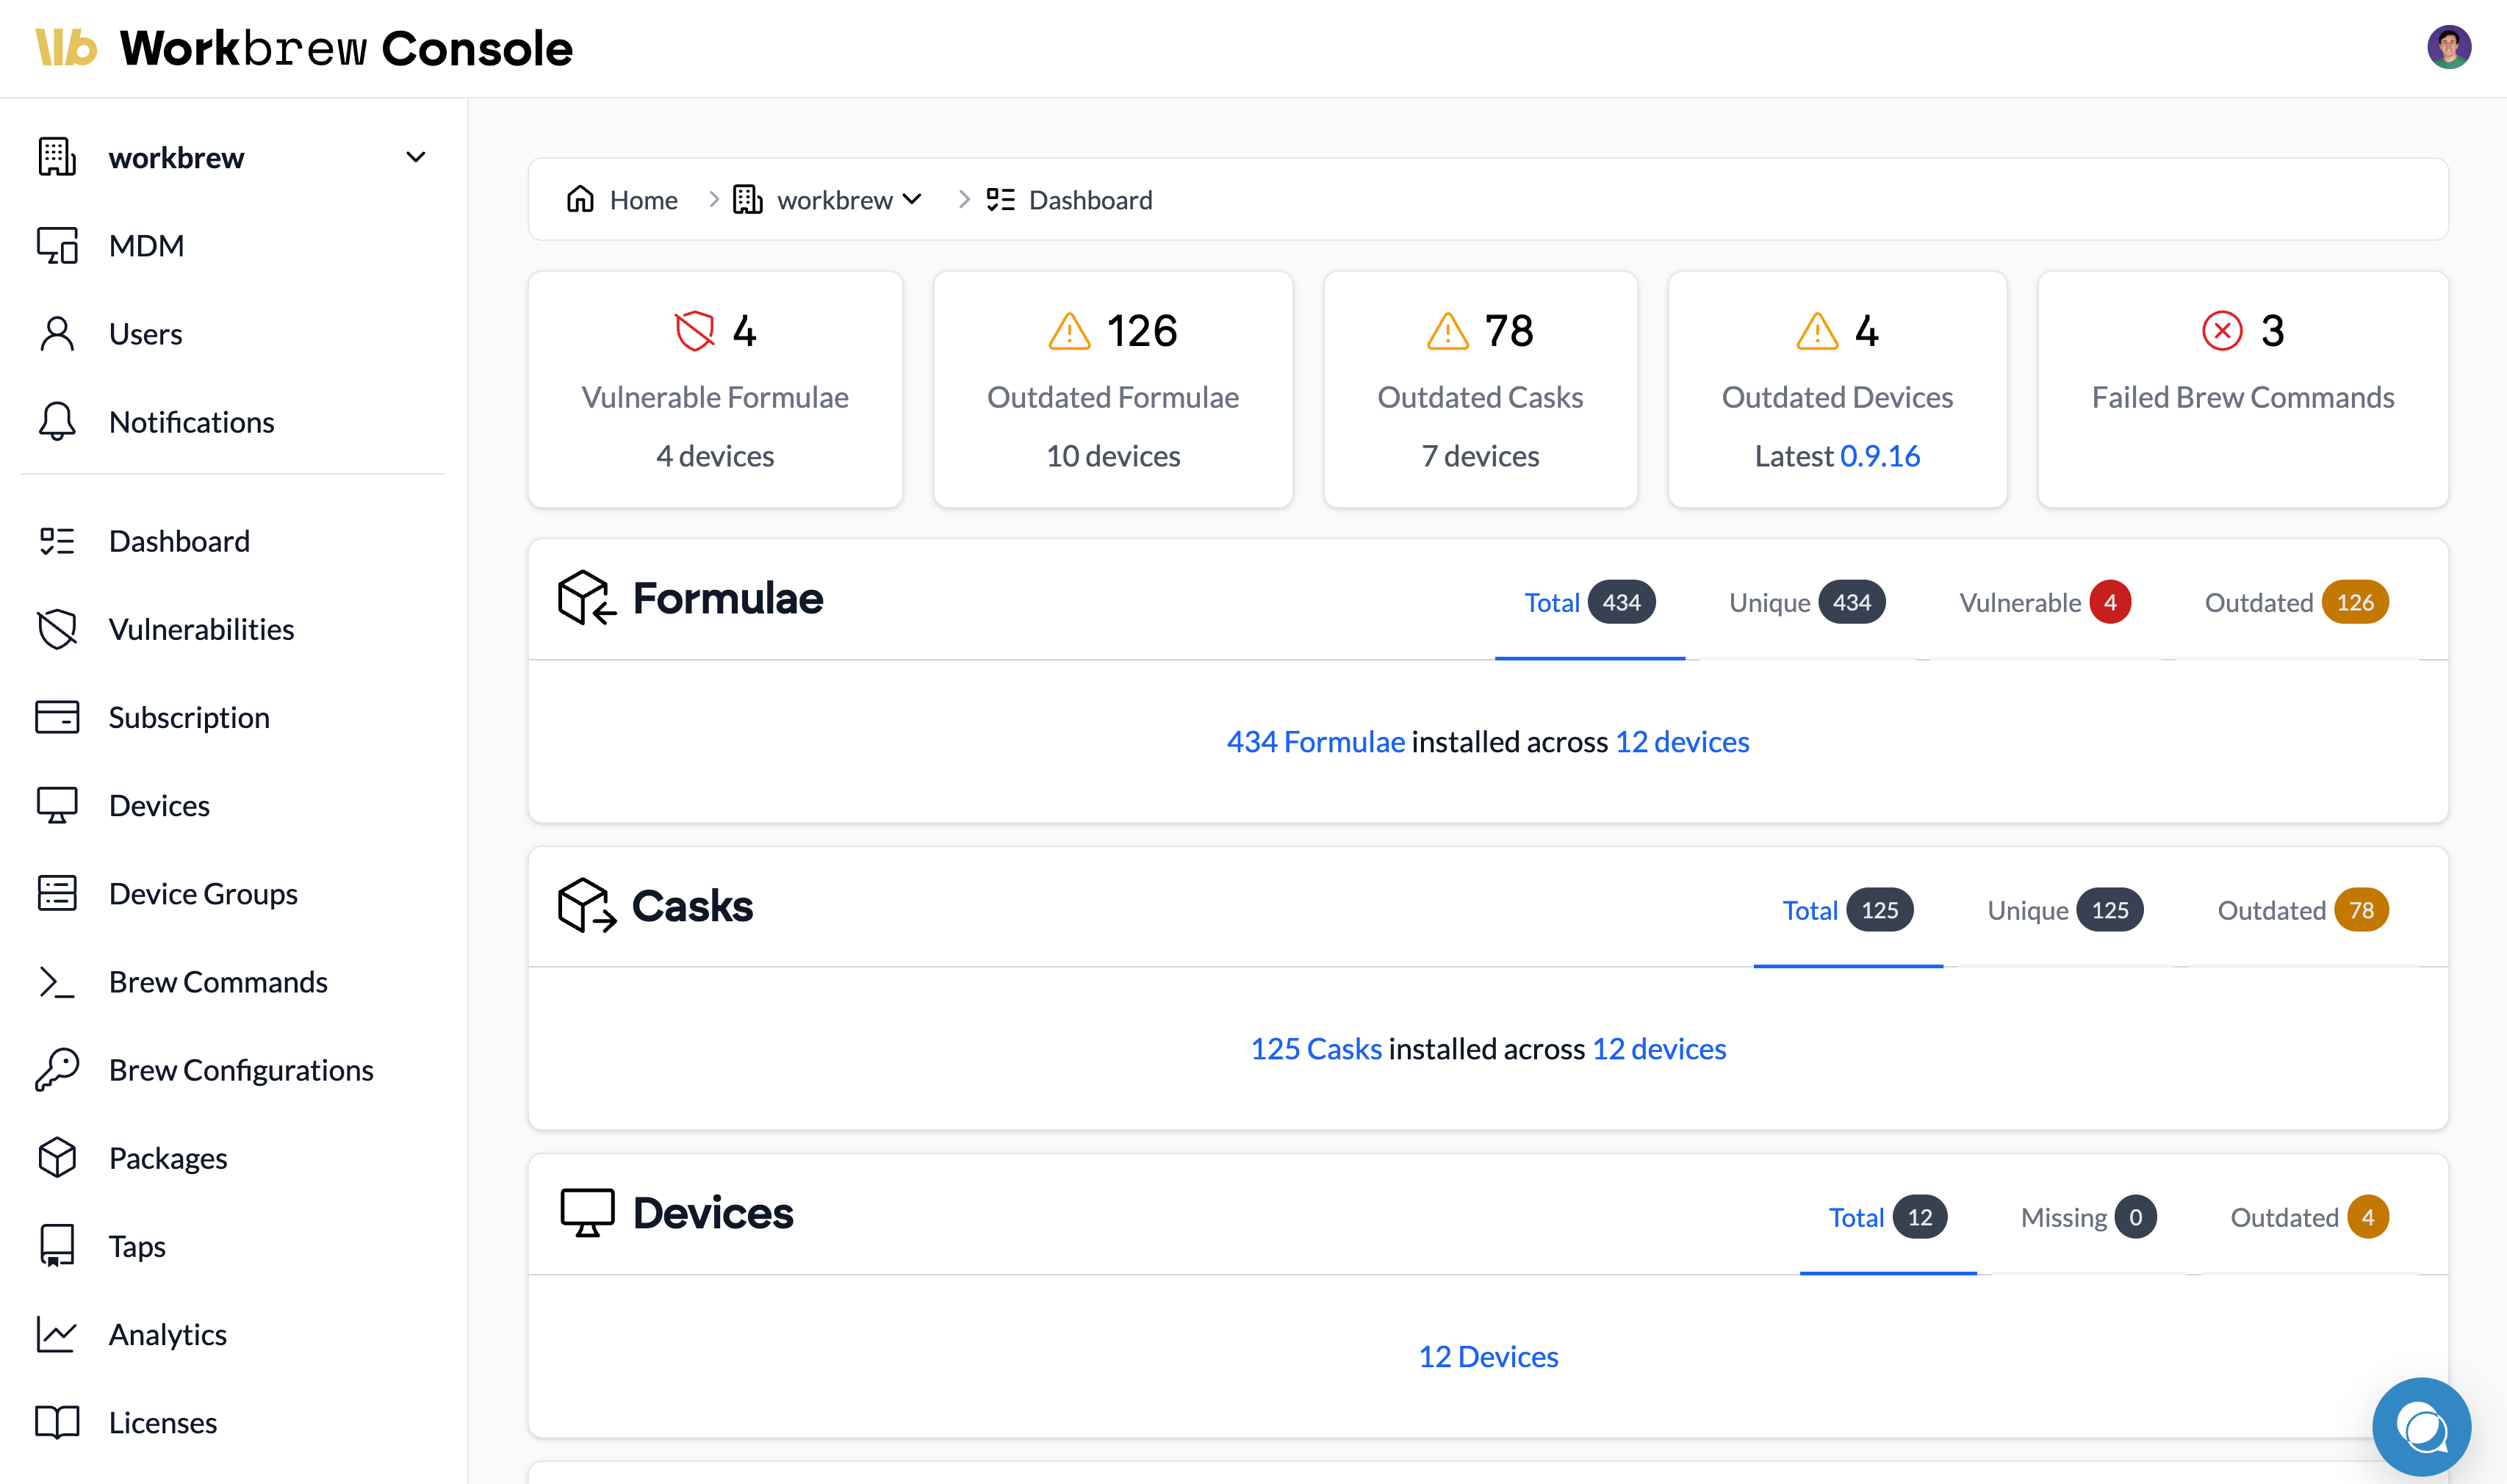
Task: Expand the workbrew workspace selector in sidebar
Action: click(x=415, y=158)
